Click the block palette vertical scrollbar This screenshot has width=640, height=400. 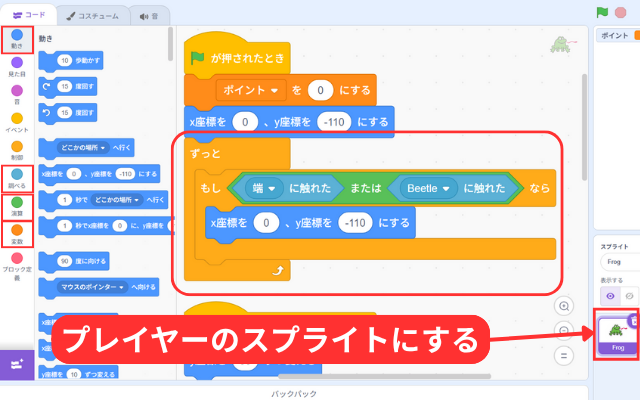(170, 44)
